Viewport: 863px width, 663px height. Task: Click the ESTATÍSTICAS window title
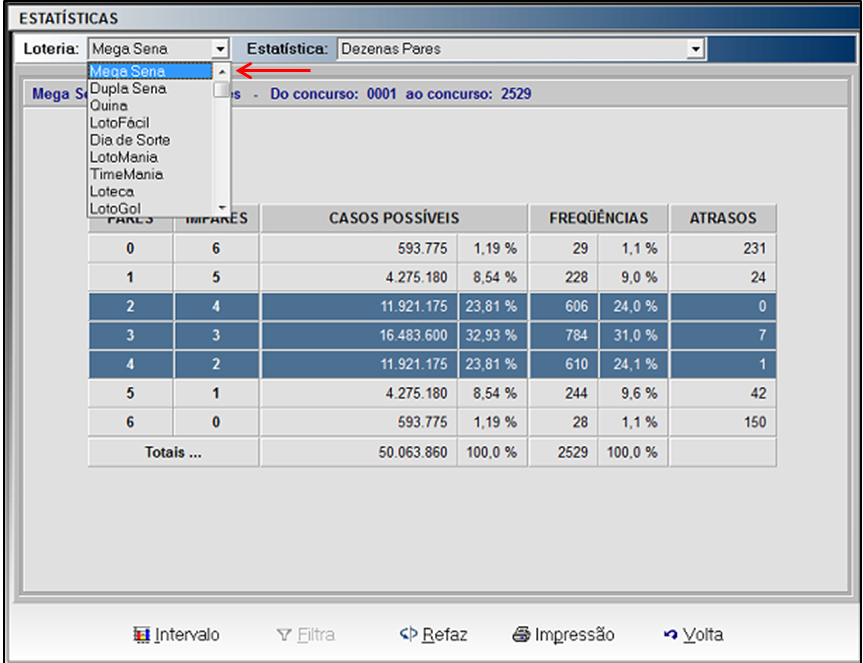pos(69,19)
